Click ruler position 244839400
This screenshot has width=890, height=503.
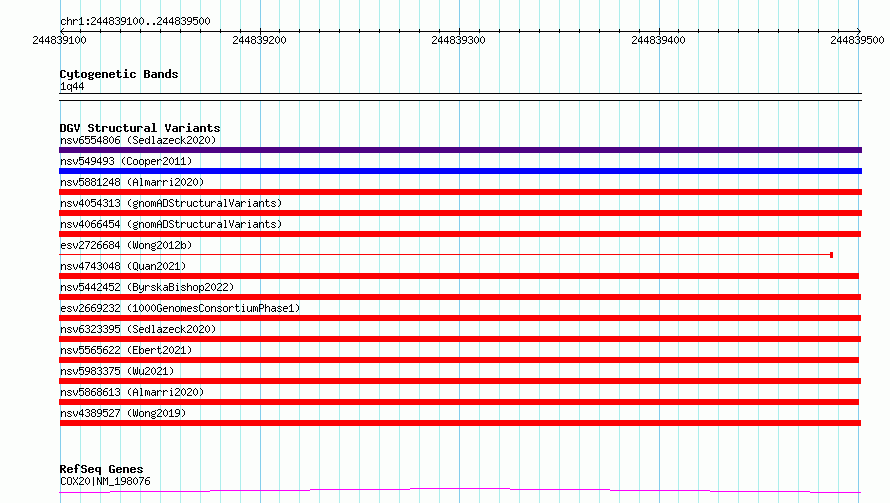pyautogui.click(x=658, y=40)
